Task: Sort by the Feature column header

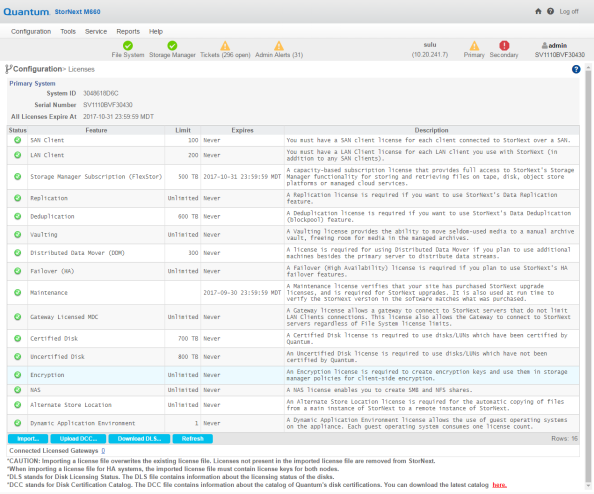Action: [96, 130]
